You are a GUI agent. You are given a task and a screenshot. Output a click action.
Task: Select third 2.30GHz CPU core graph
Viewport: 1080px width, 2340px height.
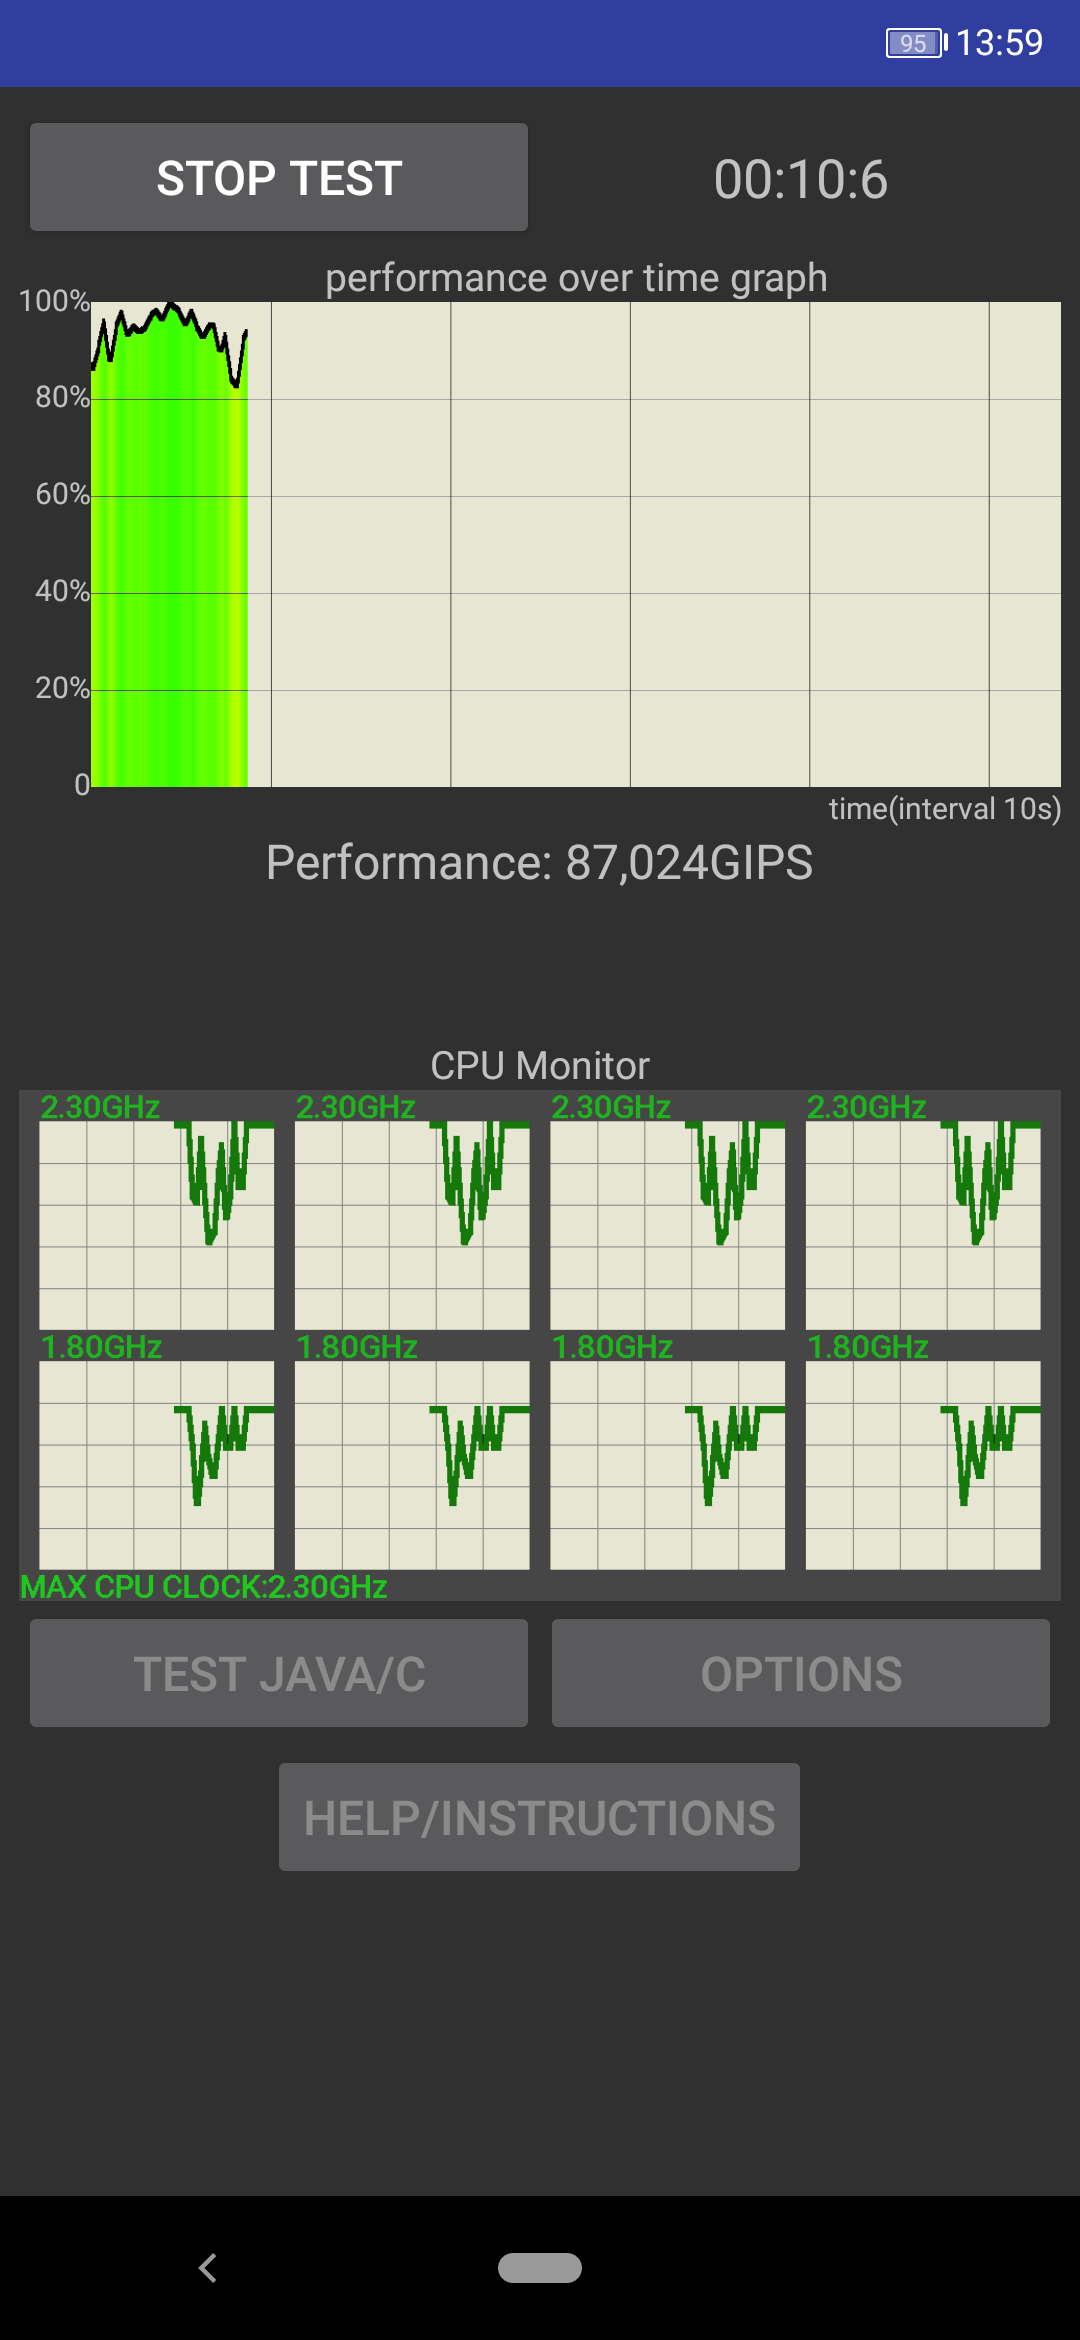[667, 1225]
